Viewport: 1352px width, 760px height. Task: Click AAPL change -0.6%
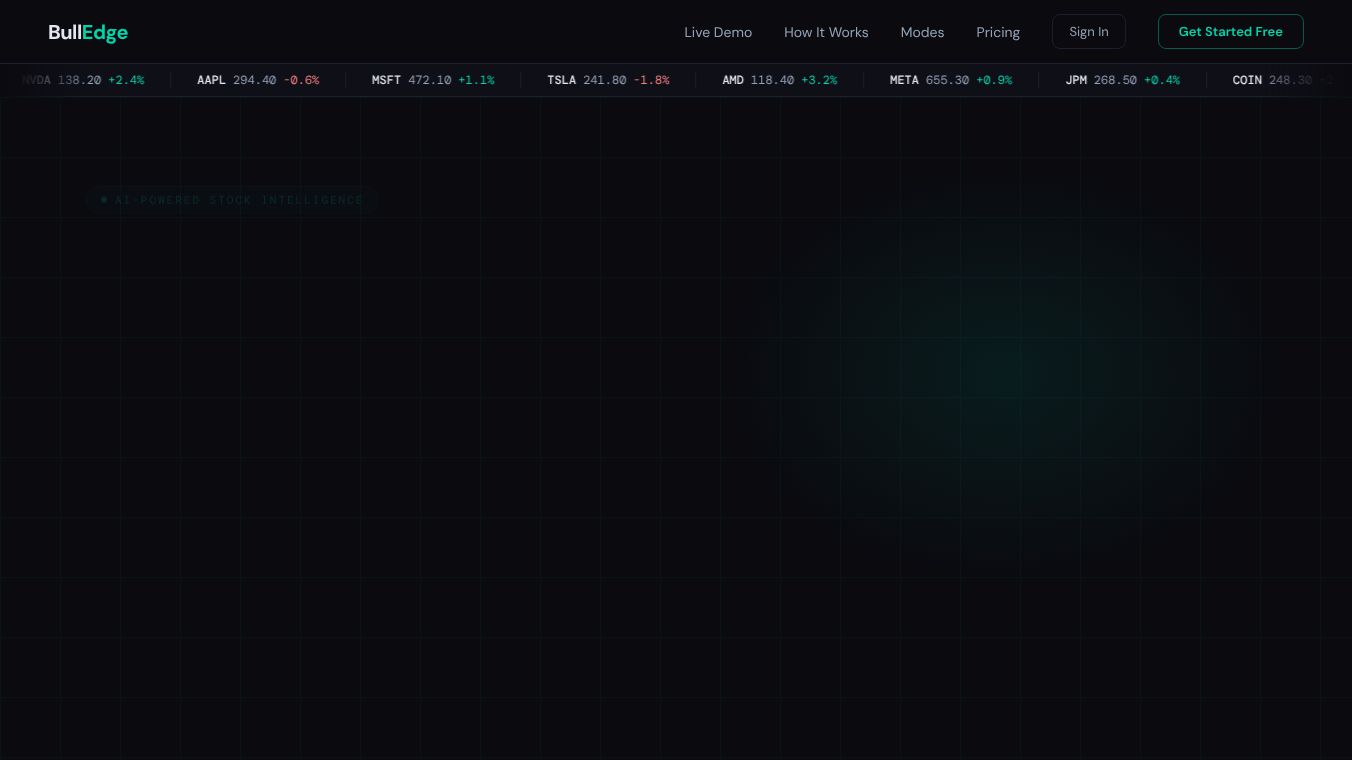click(301, 80)
